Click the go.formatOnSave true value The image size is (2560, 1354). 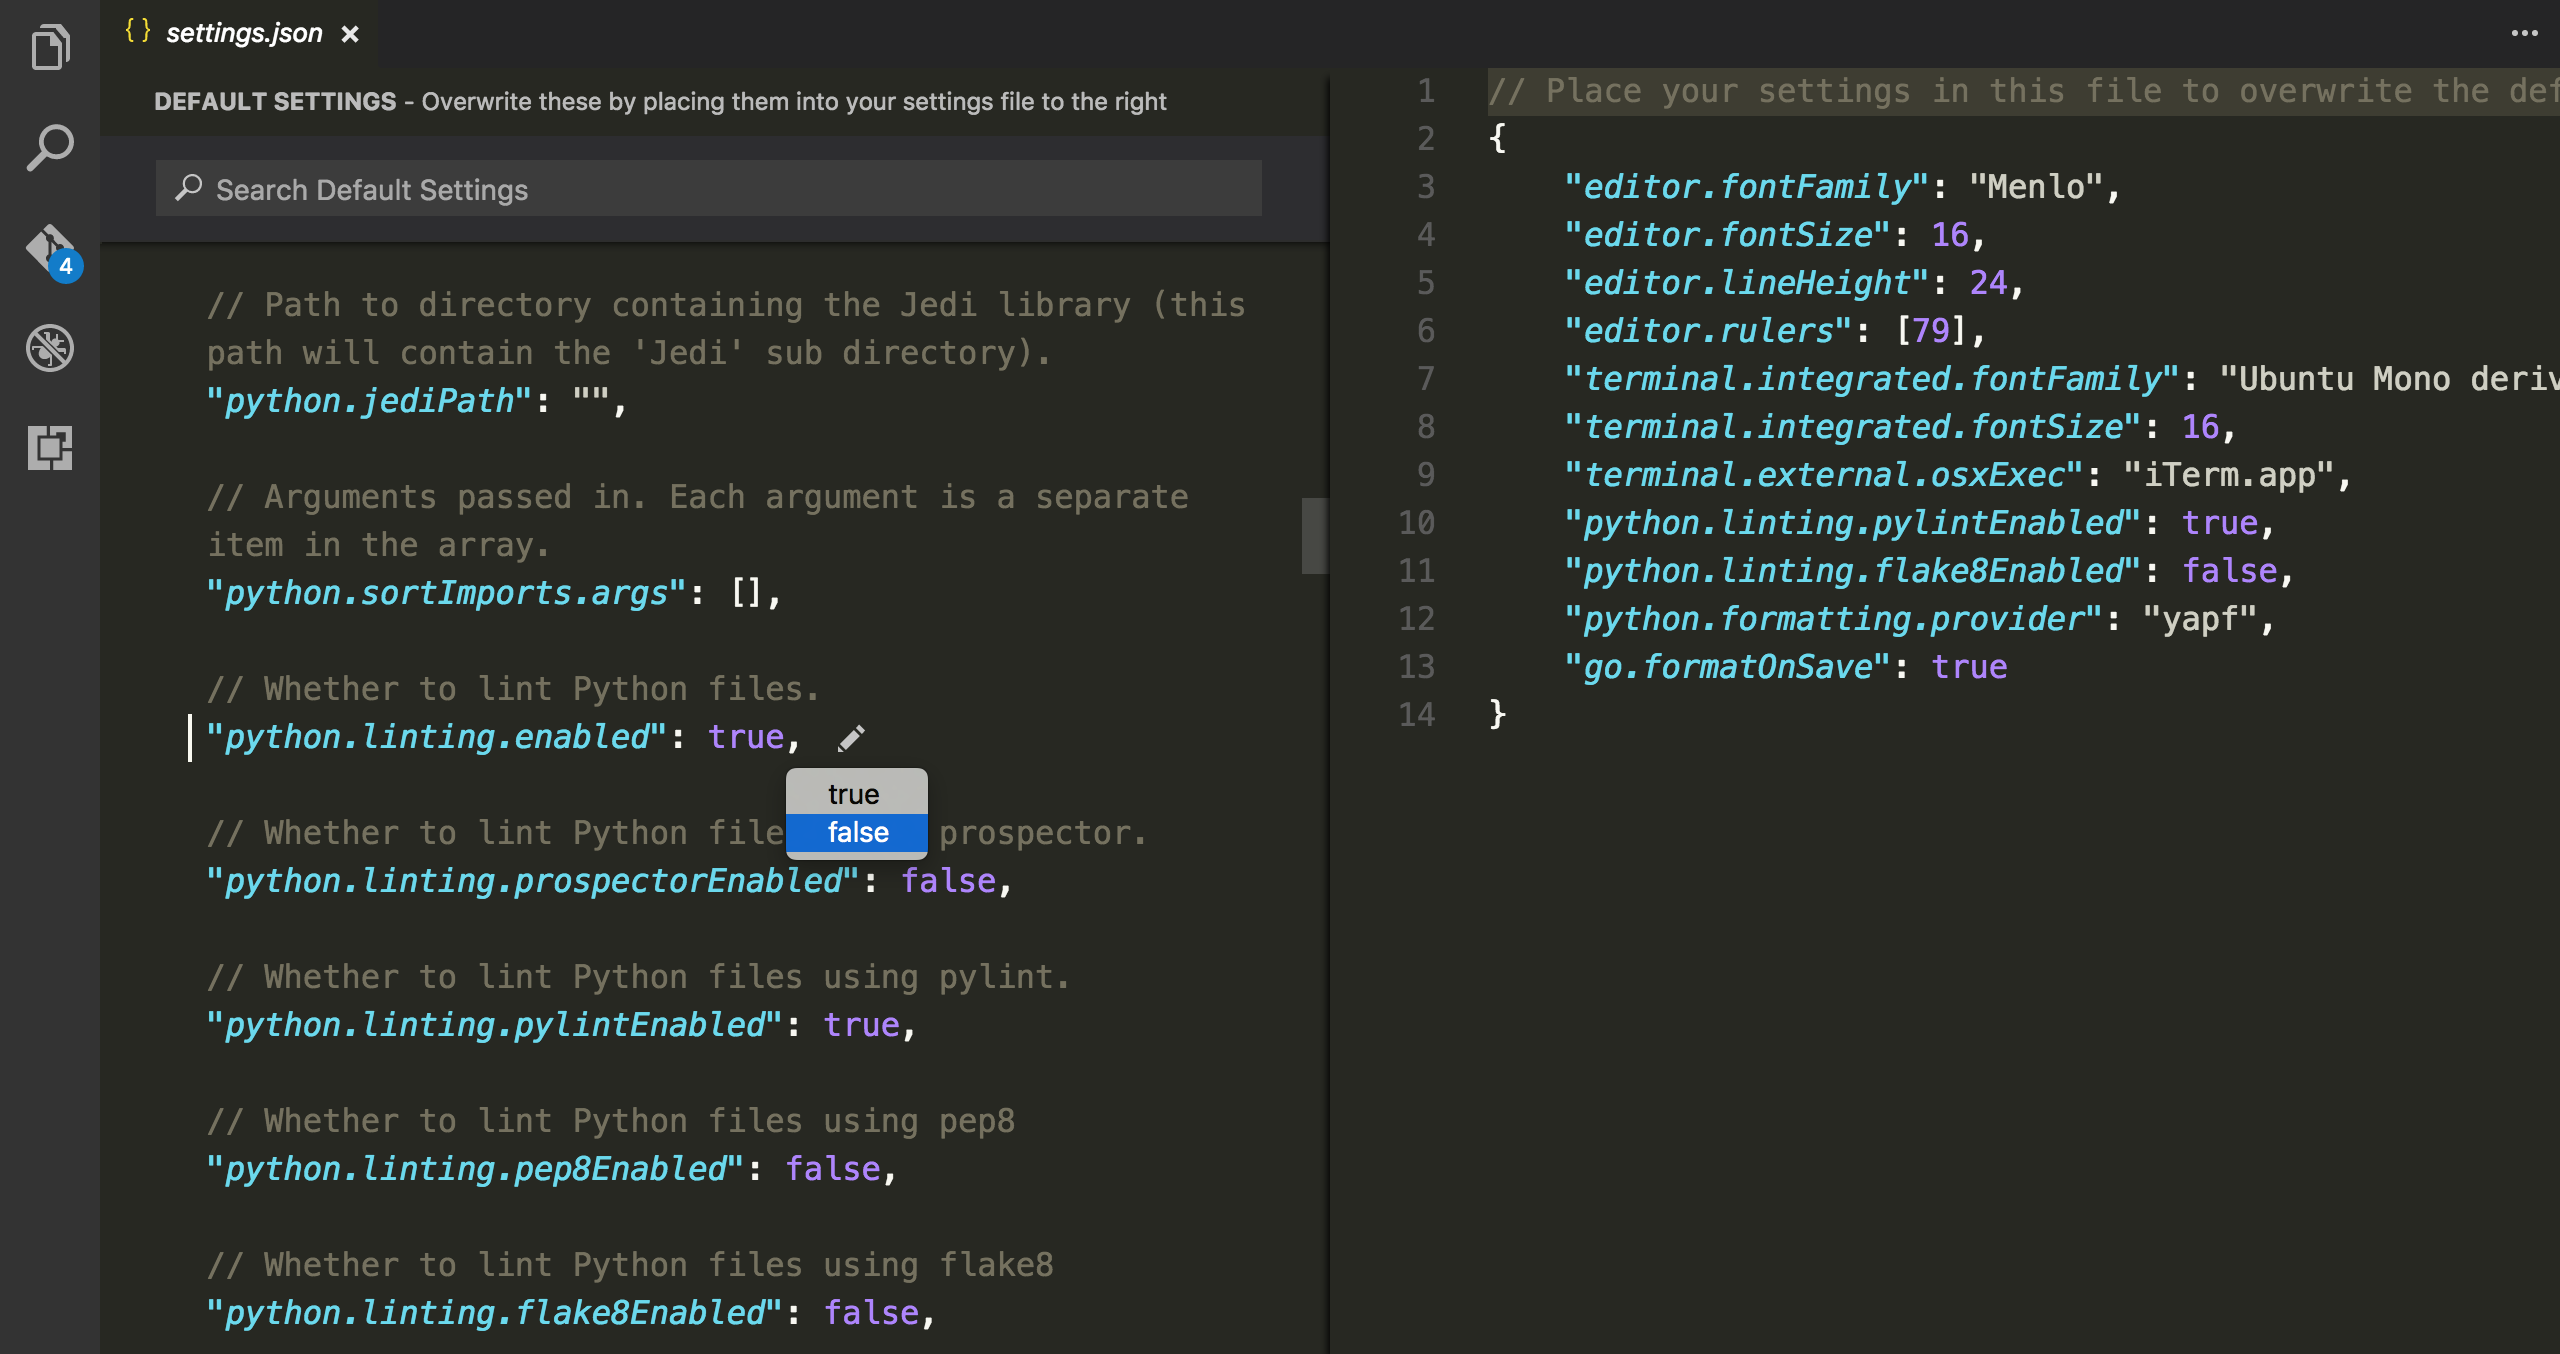[1968, 667]
